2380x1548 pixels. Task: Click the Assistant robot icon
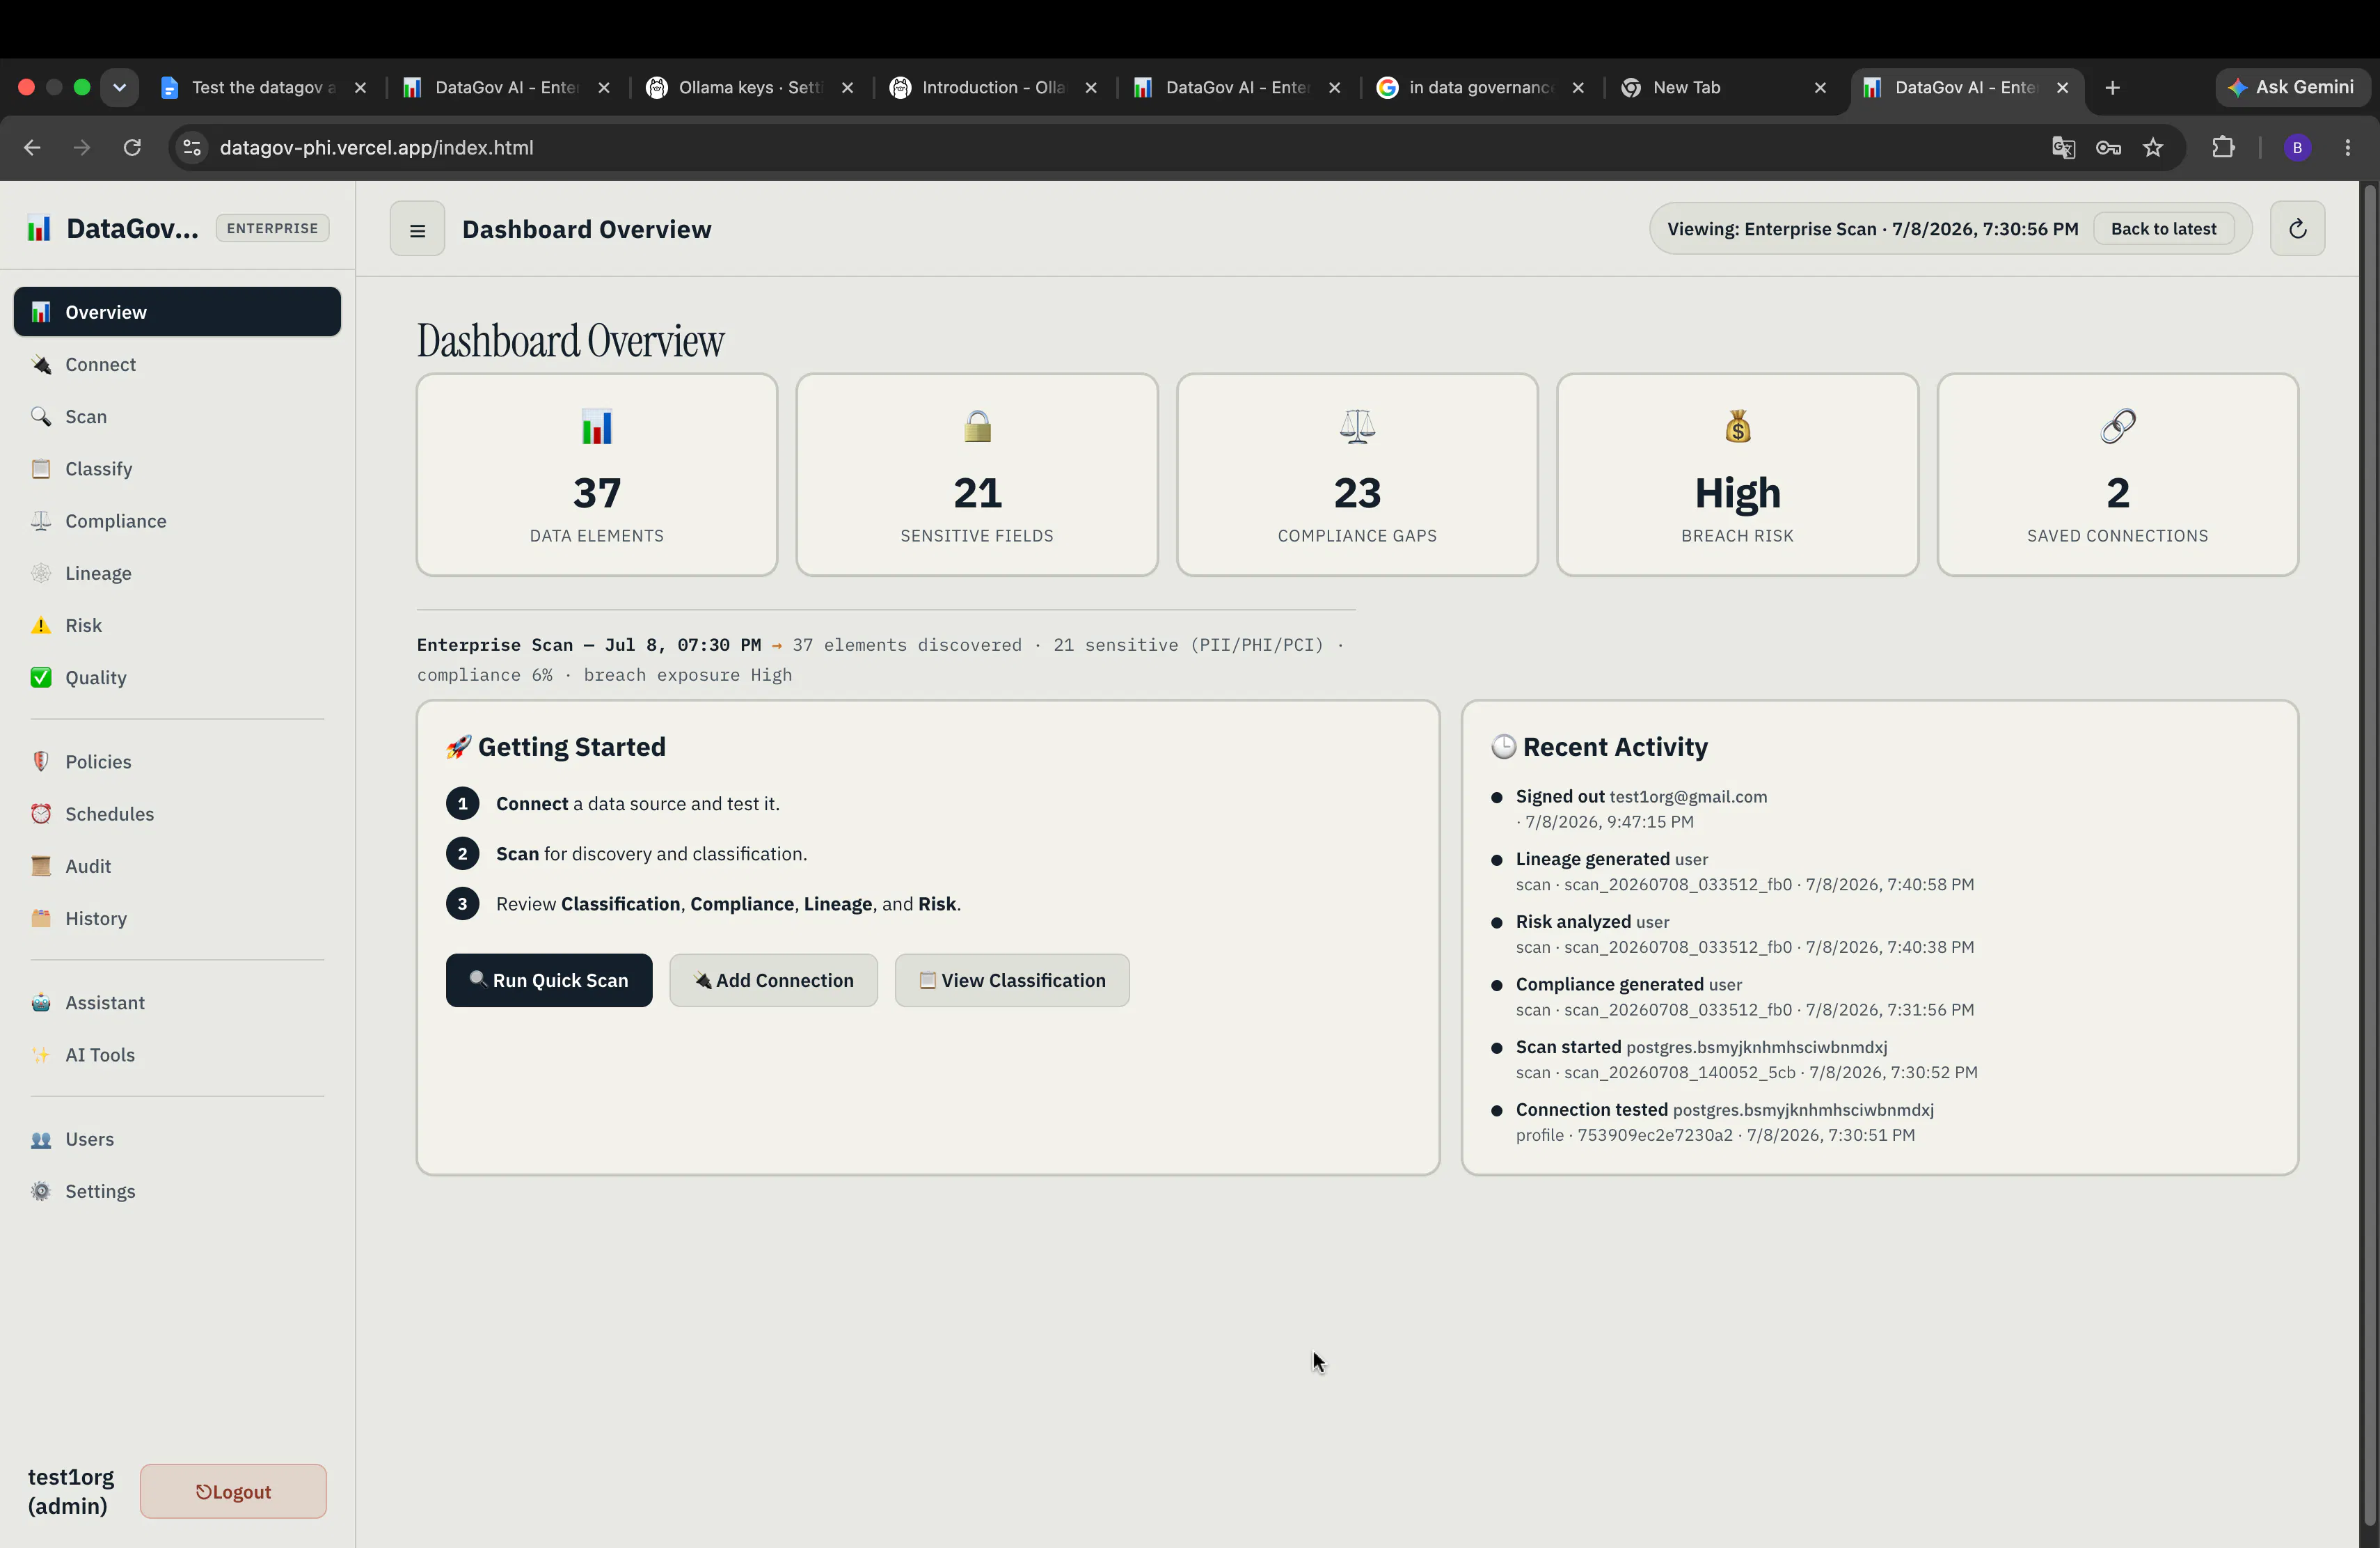coord(41,1002)
